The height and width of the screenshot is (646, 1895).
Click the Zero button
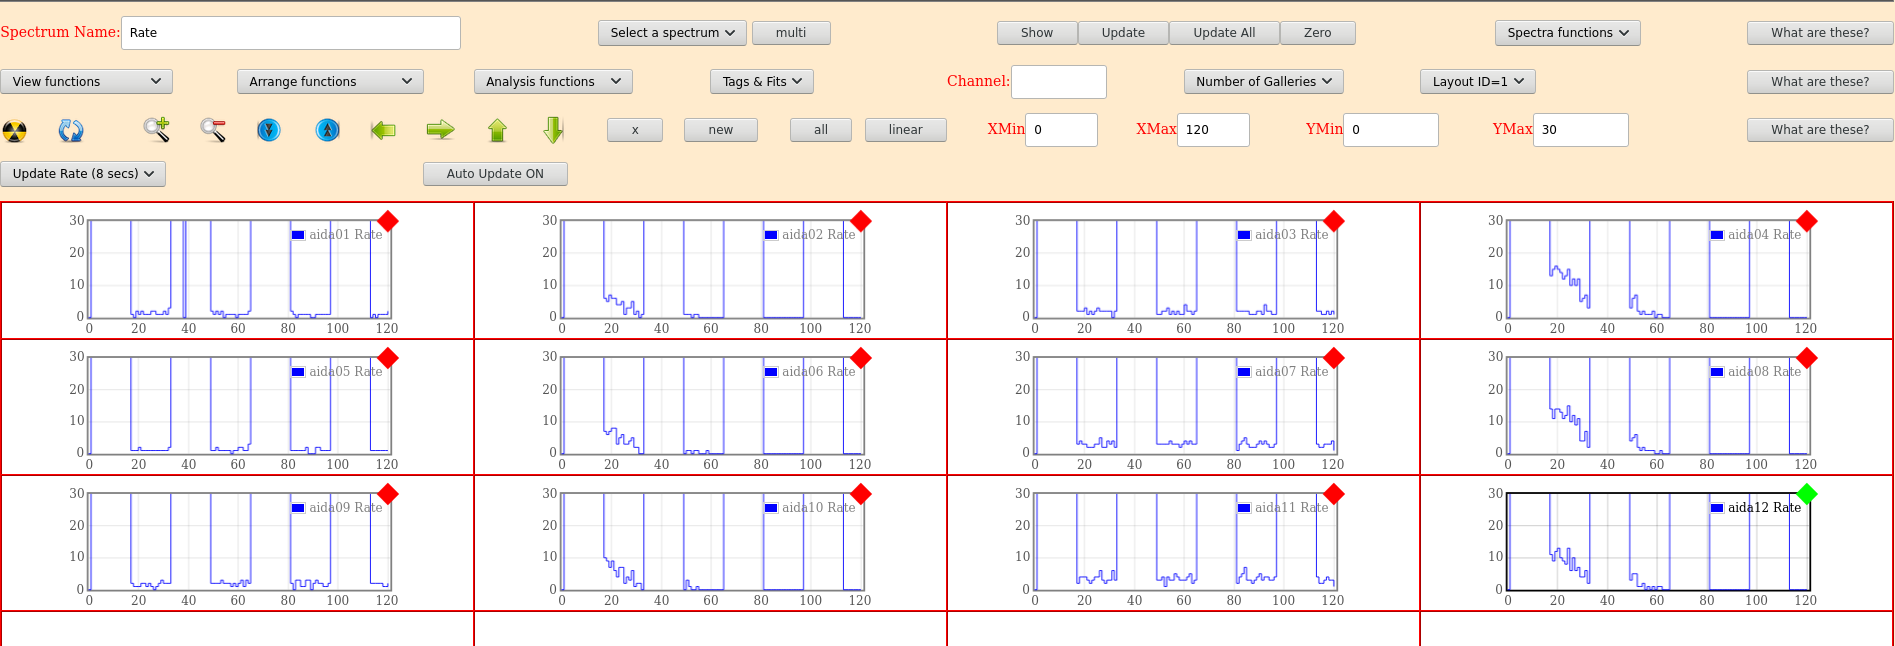[1317, 33]
